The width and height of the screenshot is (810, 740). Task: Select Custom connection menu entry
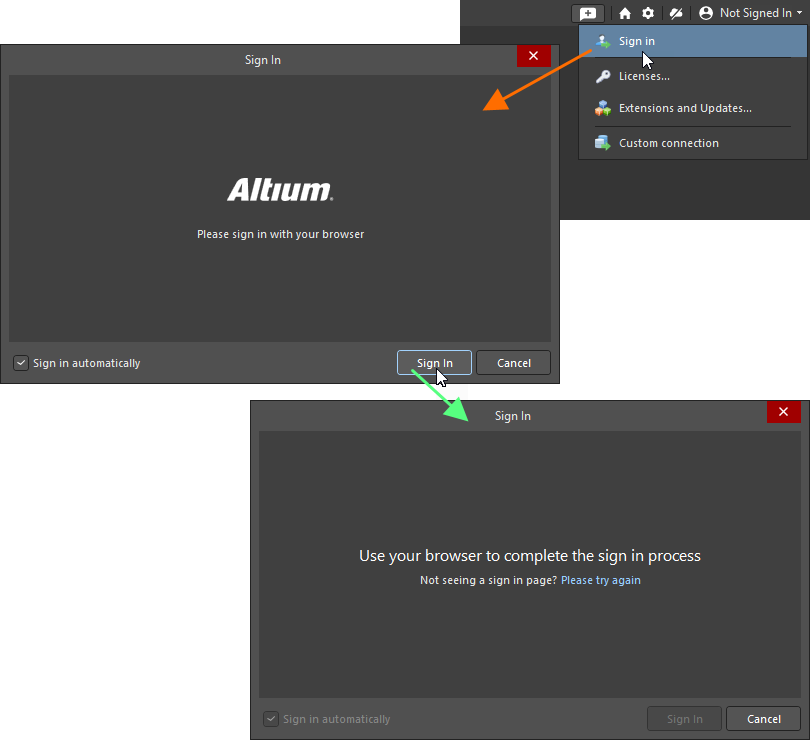coord(692,143)
